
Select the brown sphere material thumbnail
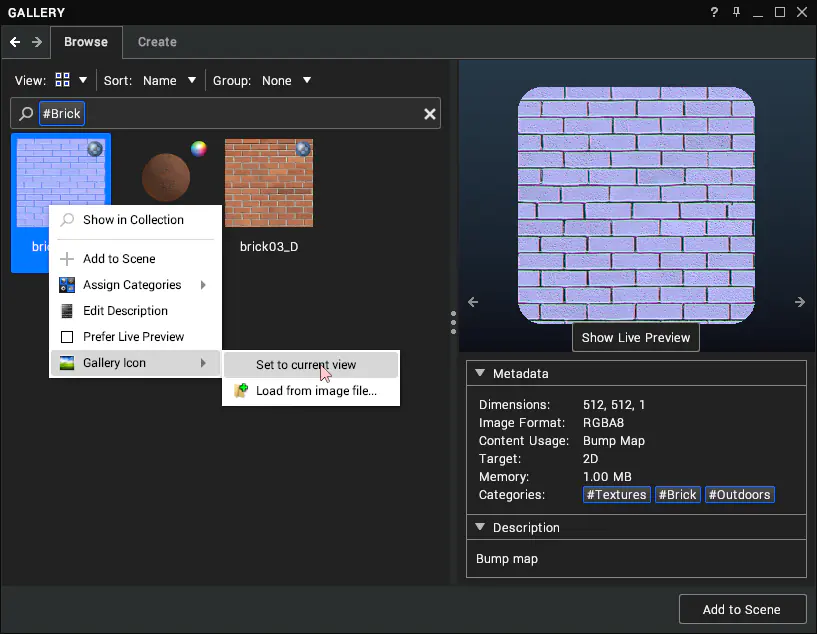pos(166,177)
